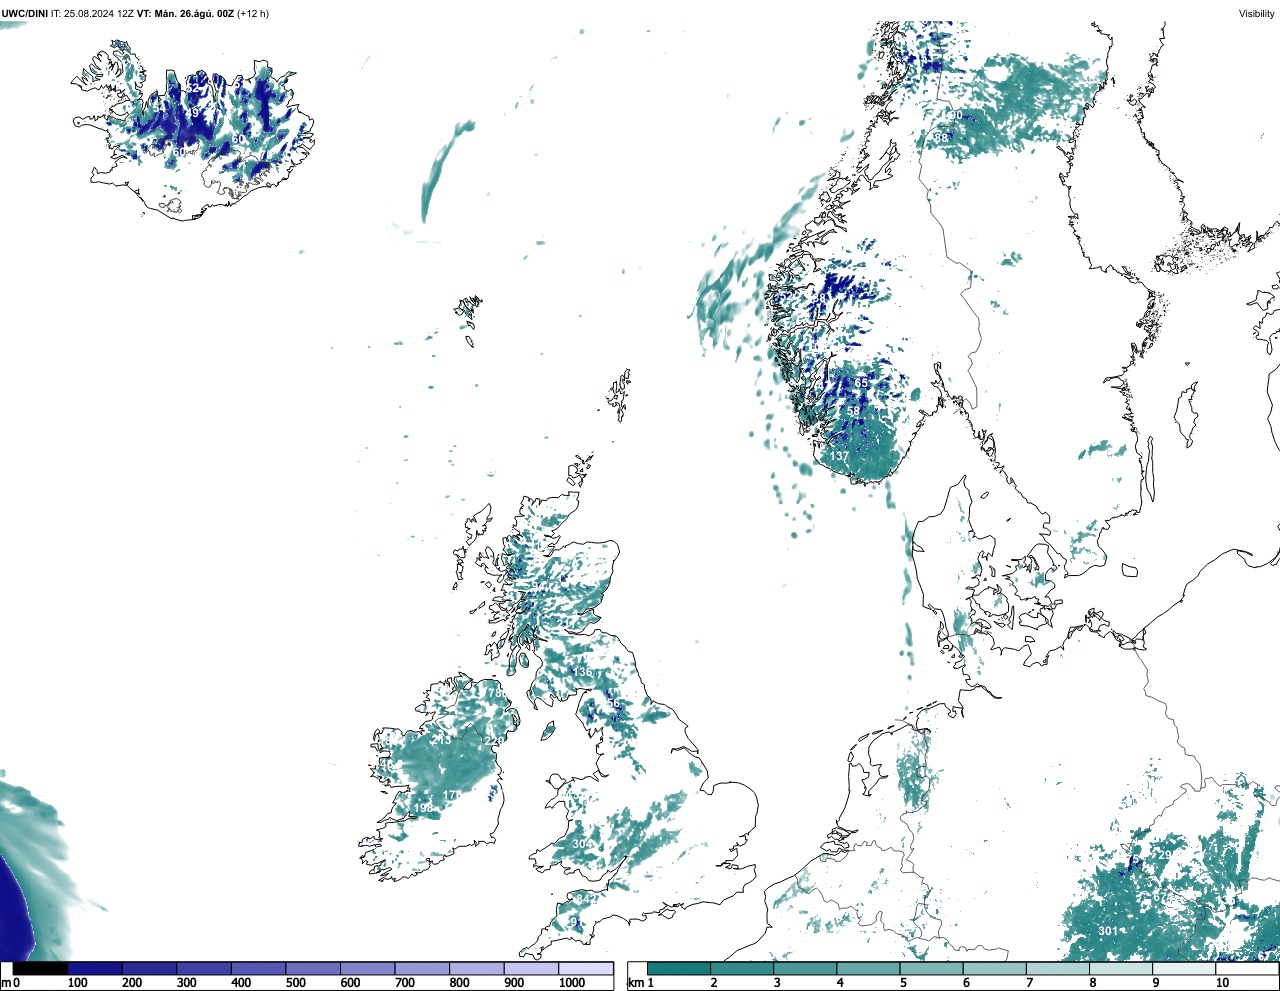1280x991 pixels.
Task: Click the '301' value in the southeast corner
Action: tap(1108, 931)
